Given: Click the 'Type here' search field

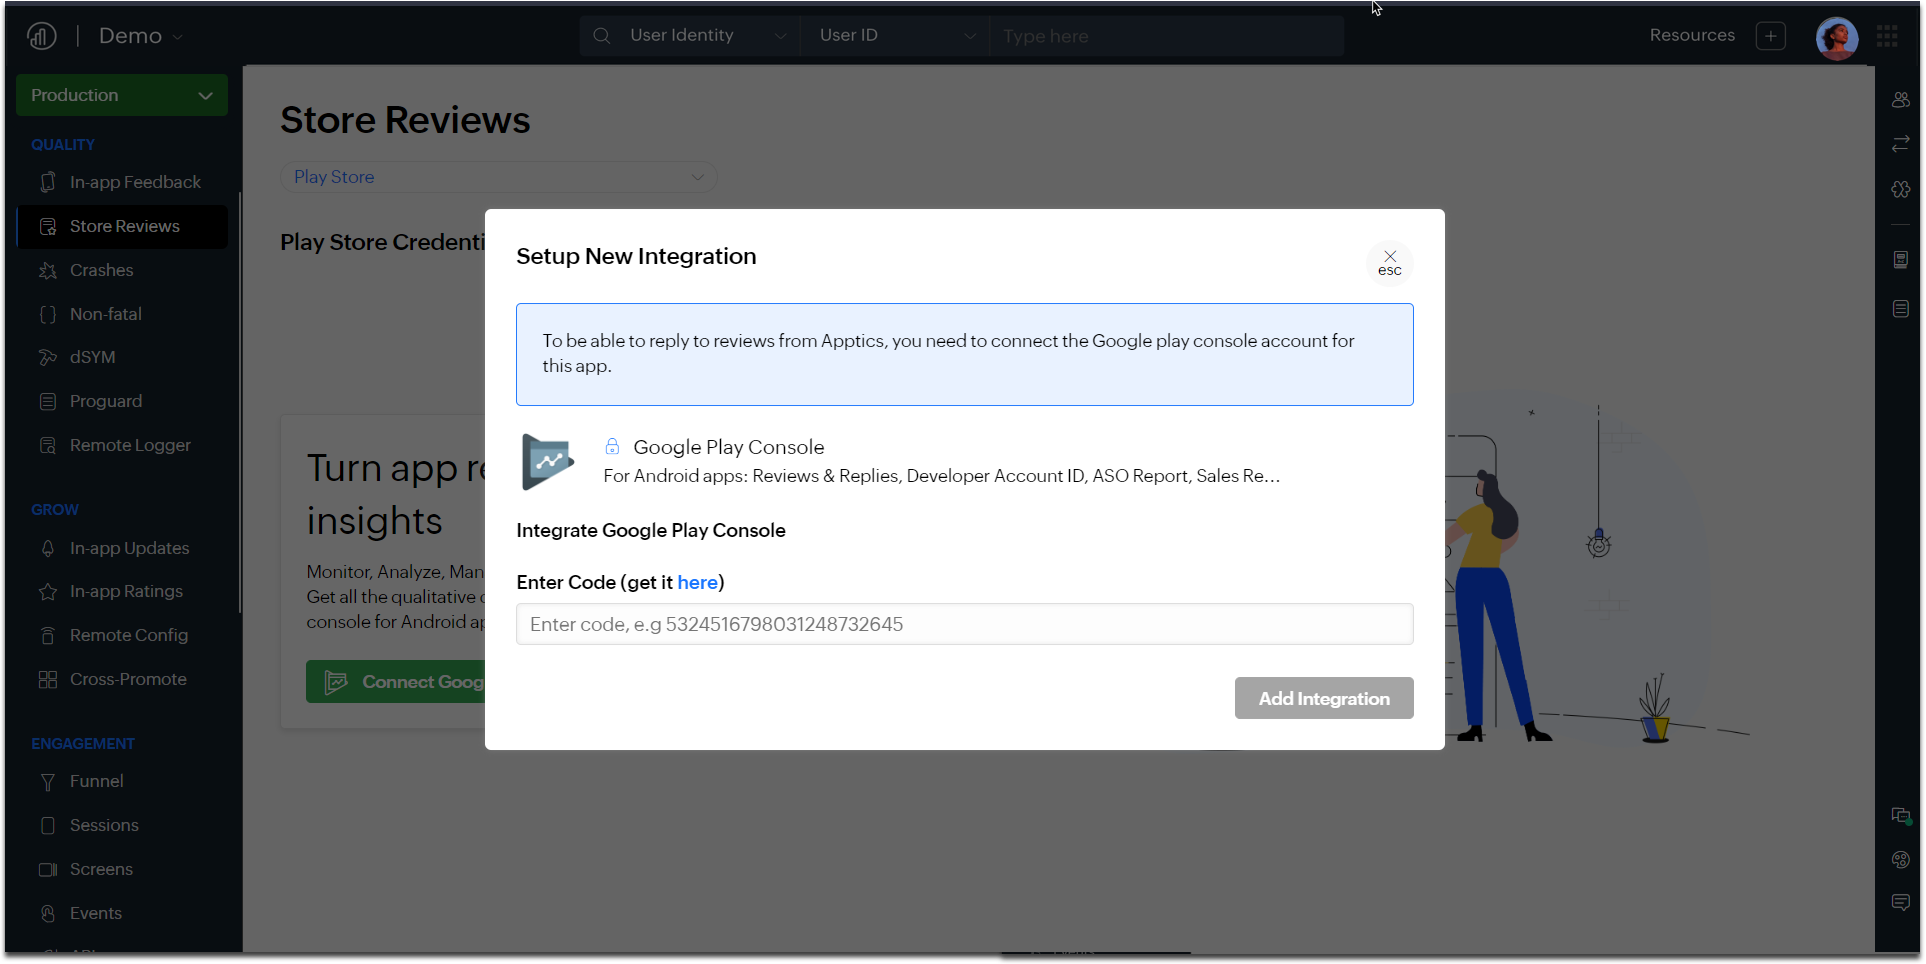Looking at the screenshot, I should click(x=1167, y=36).
